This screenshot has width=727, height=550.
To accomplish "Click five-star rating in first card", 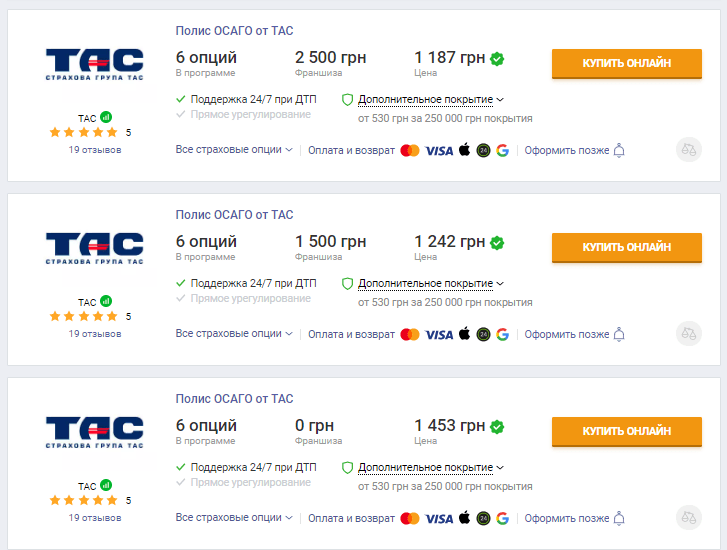I will pyautogui.click(x=83, y=133).
